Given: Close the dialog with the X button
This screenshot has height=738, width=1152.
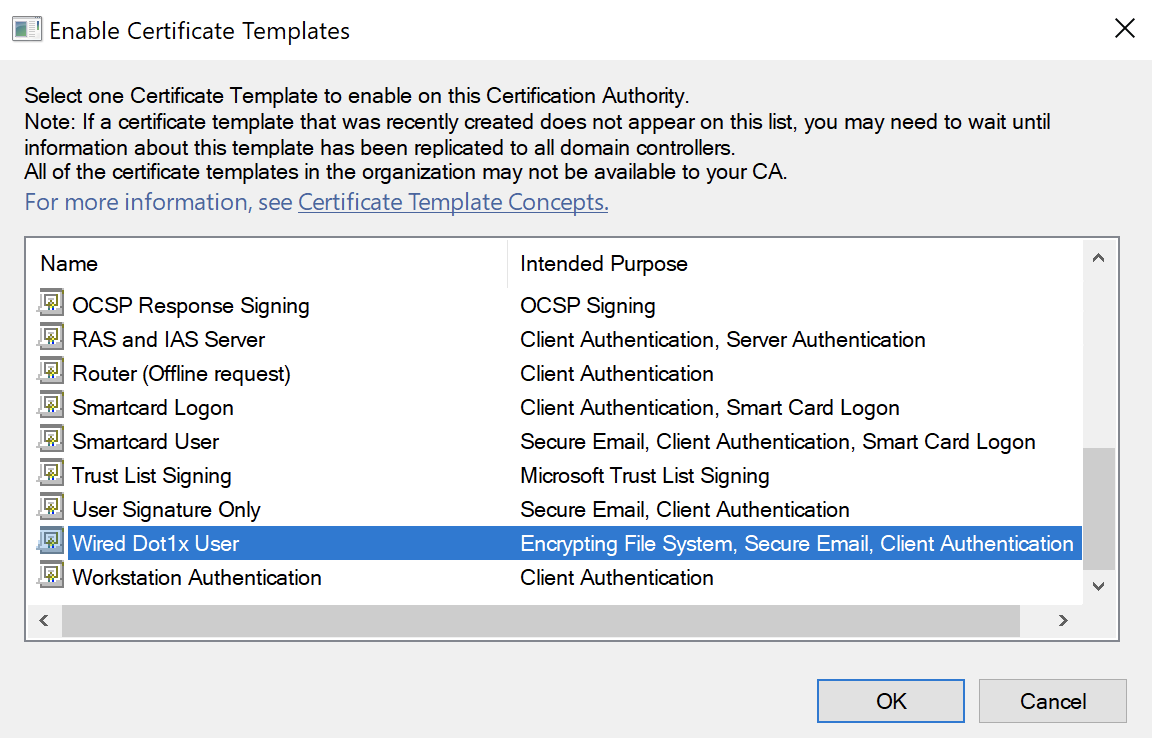Looking at the screenshot, I should [1124, 29].
